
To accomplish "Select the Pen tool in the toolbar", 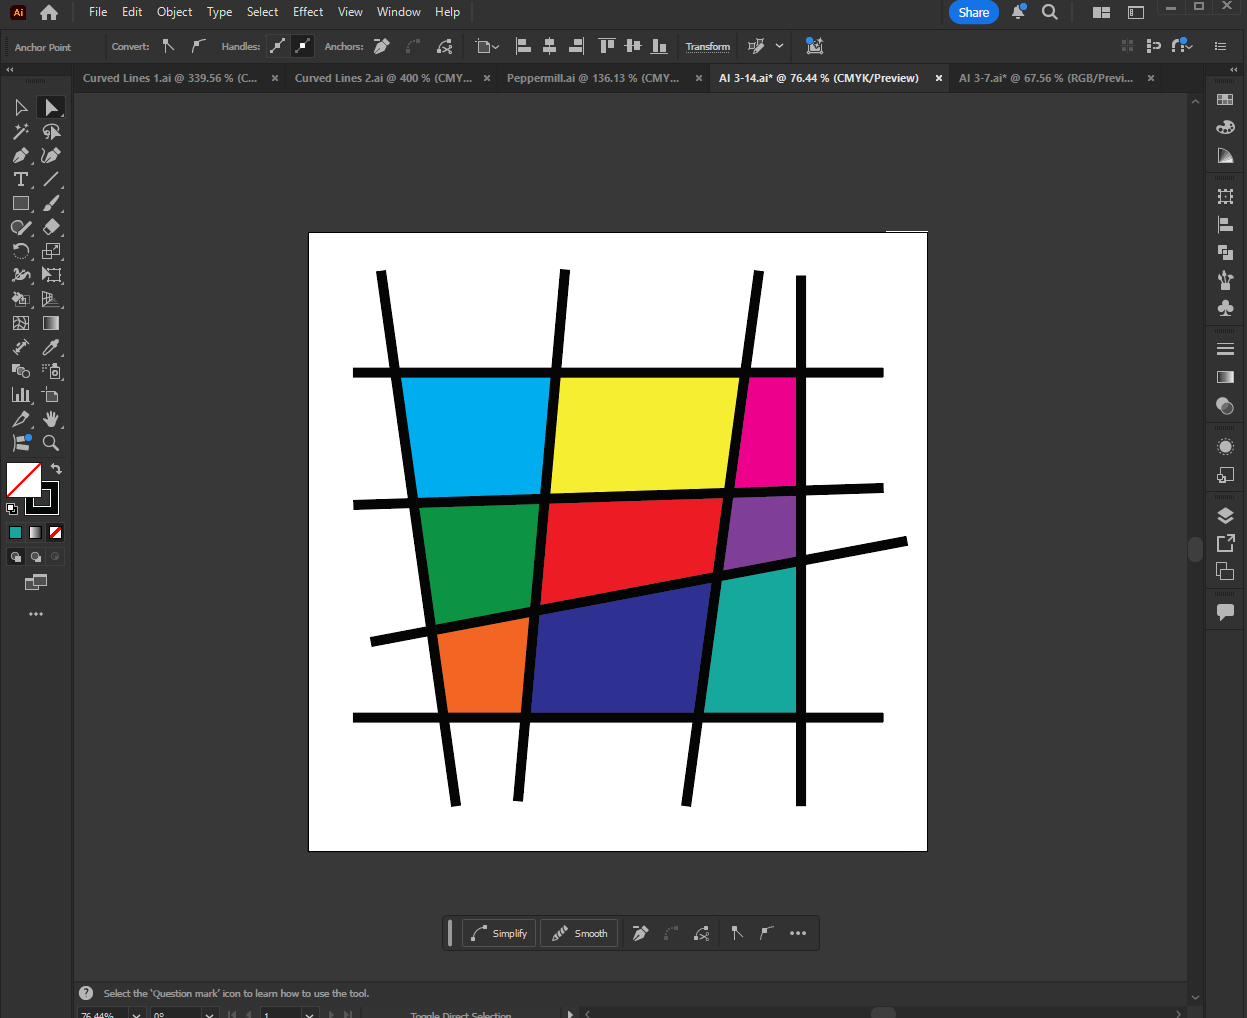I will click(20, 155).
